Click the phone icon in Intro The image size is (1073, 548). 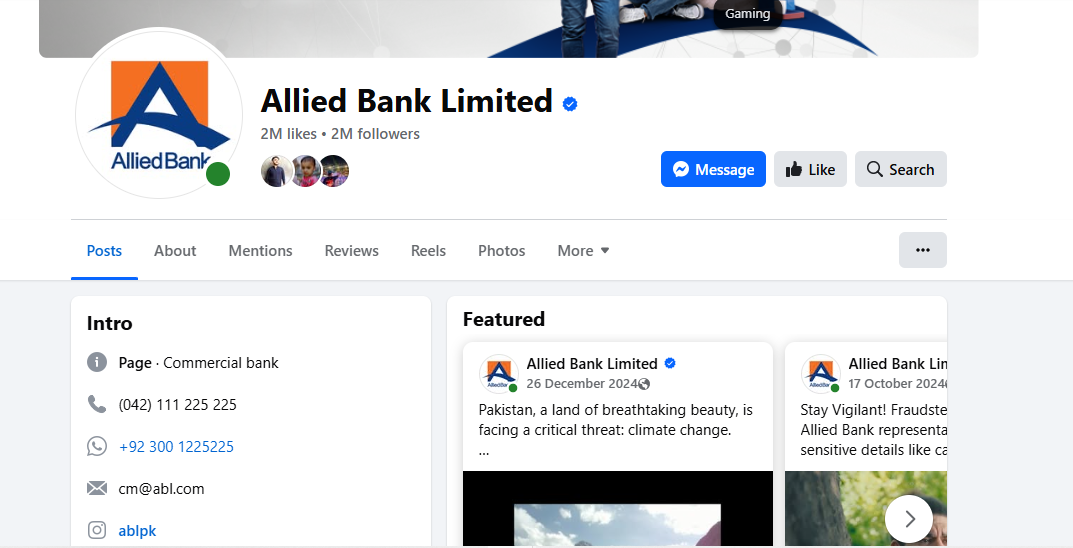click(x=97, y=405)
